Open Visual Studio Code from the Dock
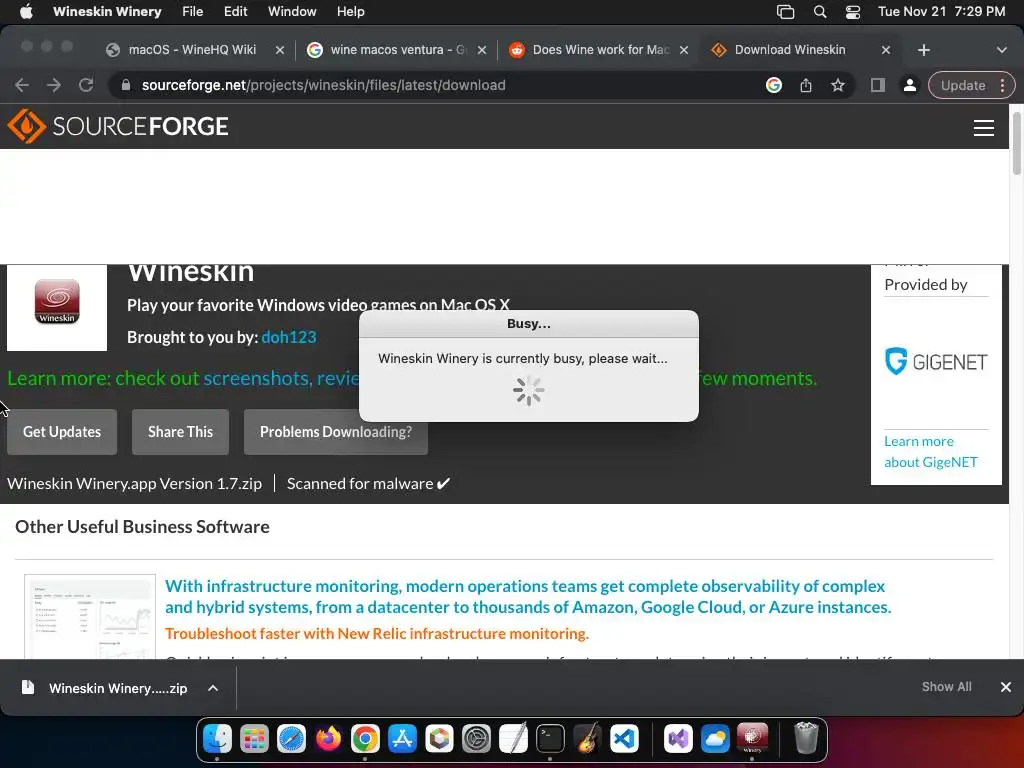The height and width of the screenshot is (768, 1024). tap(624, 739)
